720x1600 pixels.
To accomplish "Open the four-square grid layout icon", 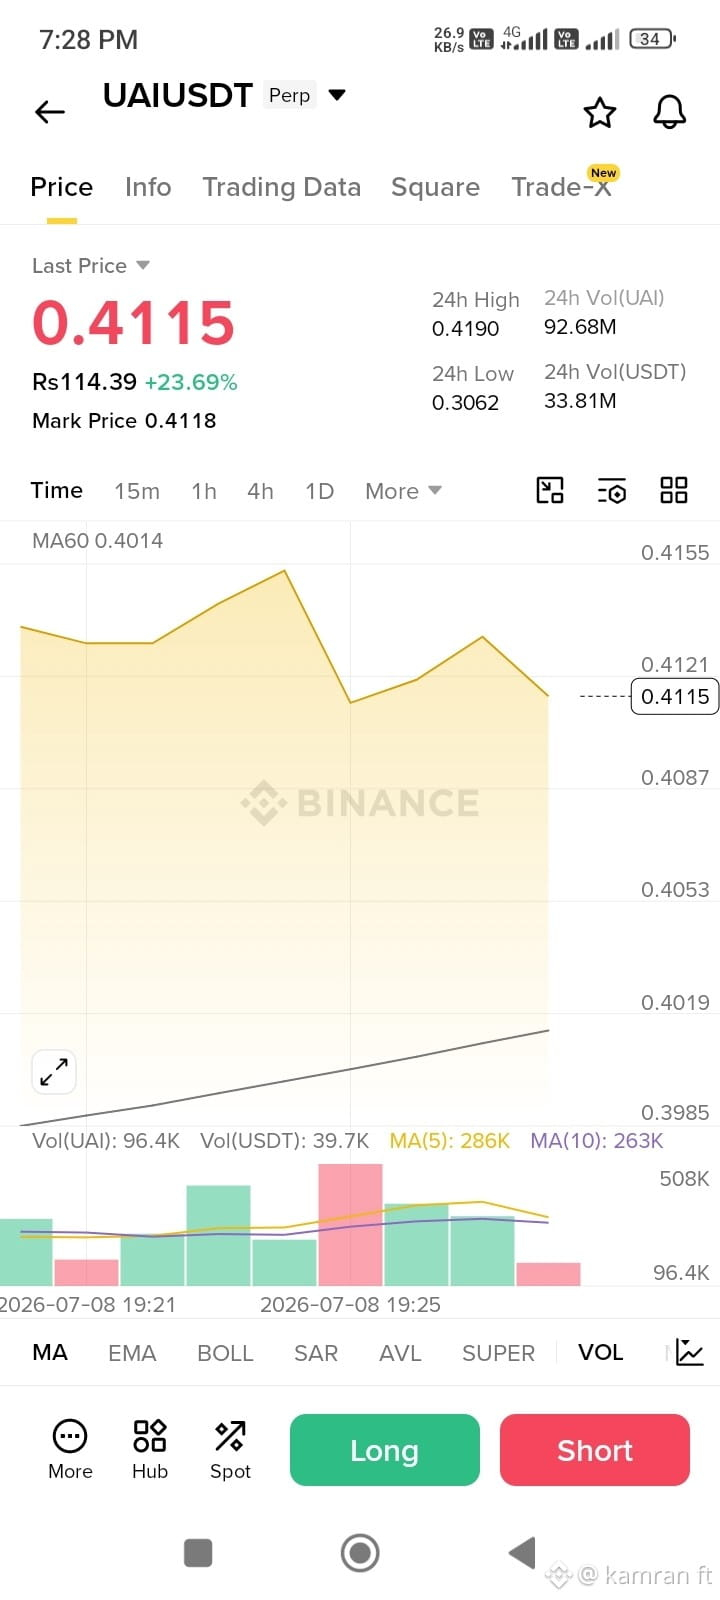I will pyautogui.click(x=674, y=490).
